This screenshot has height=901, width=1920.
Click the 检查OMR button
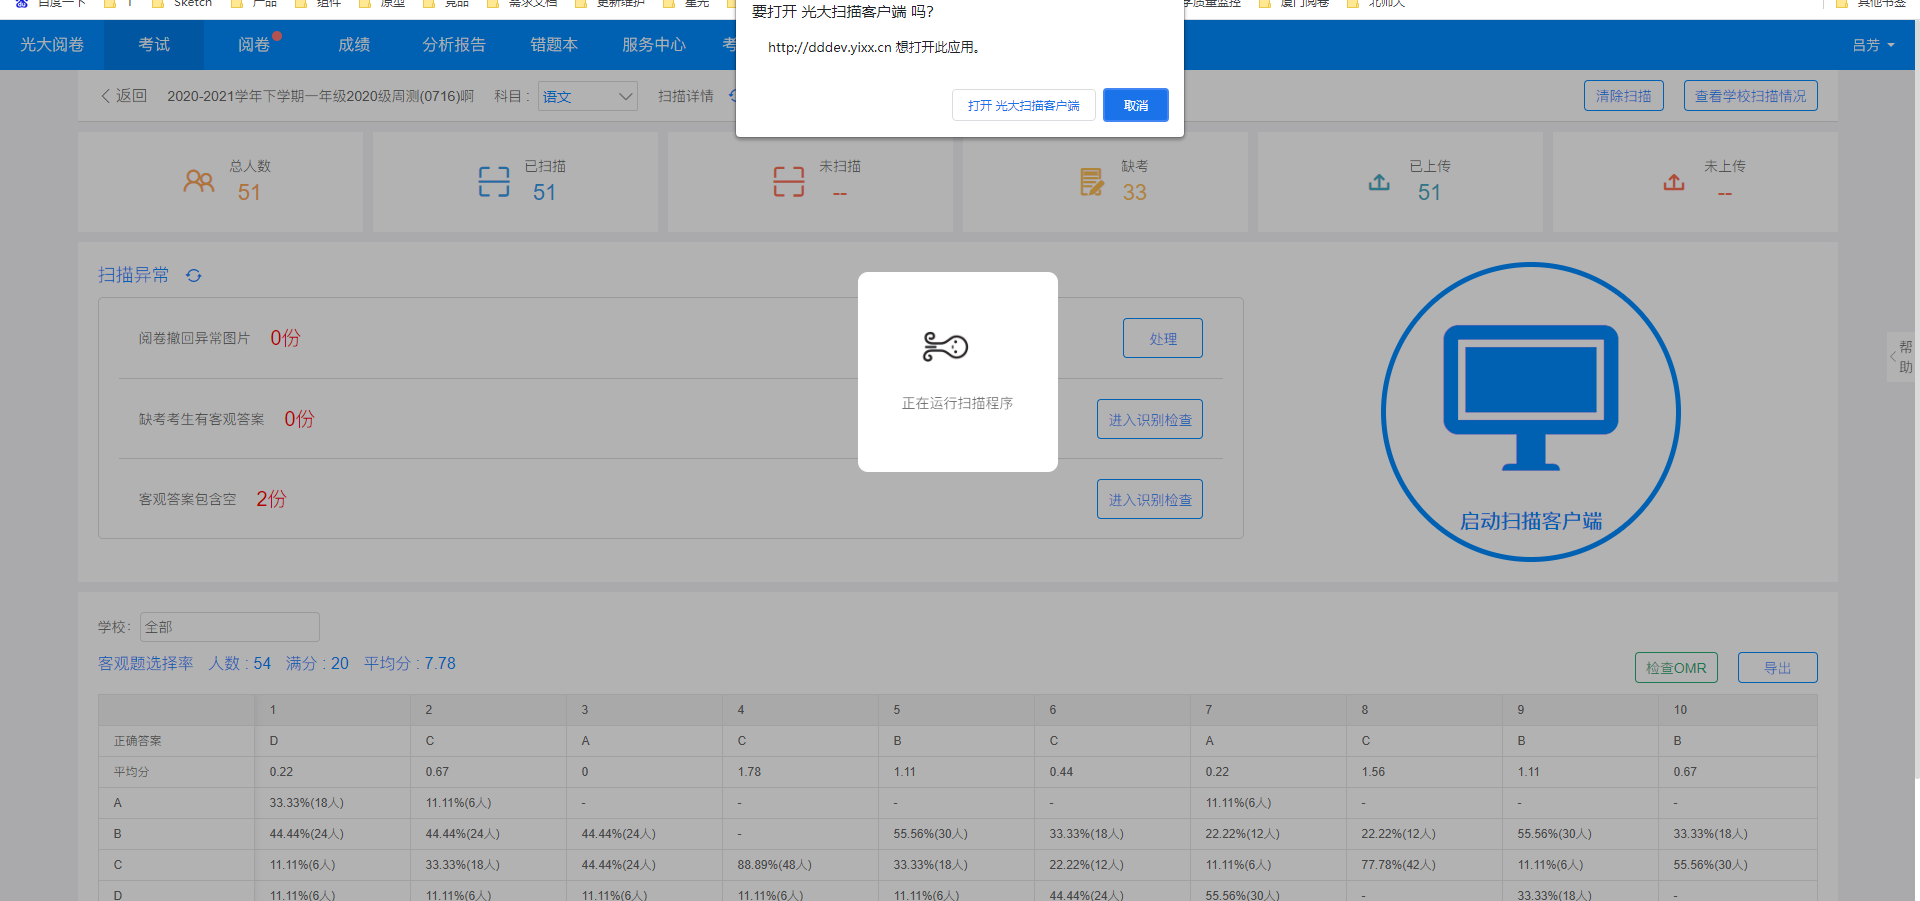coord(1676,668)
